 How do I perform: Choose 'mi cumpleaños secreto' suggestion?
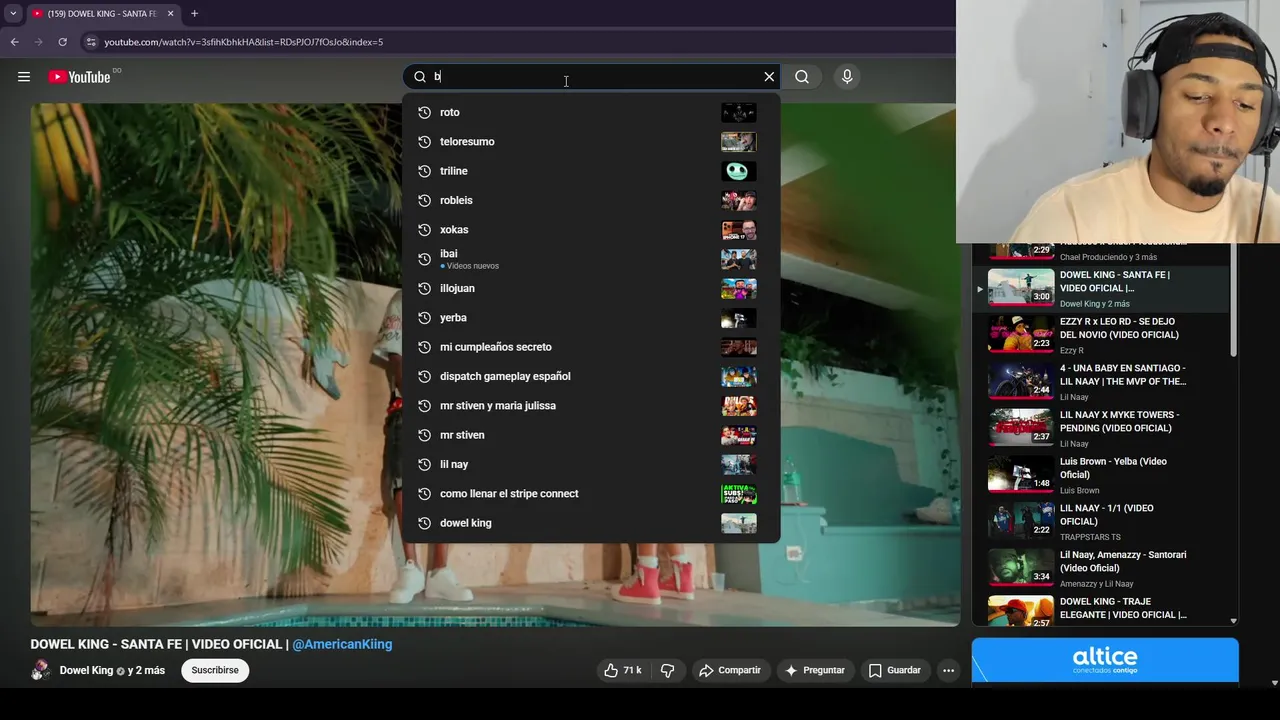(x=591, y=347)
